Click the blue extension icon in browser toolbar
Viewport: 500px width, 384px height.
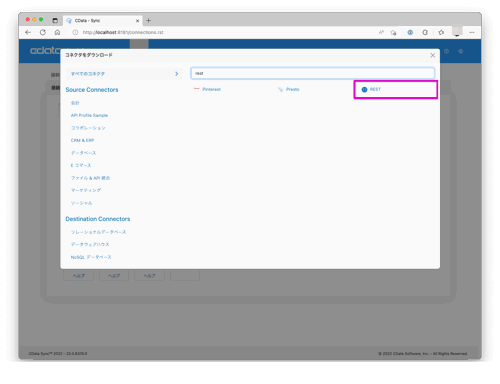pos(410,32)
